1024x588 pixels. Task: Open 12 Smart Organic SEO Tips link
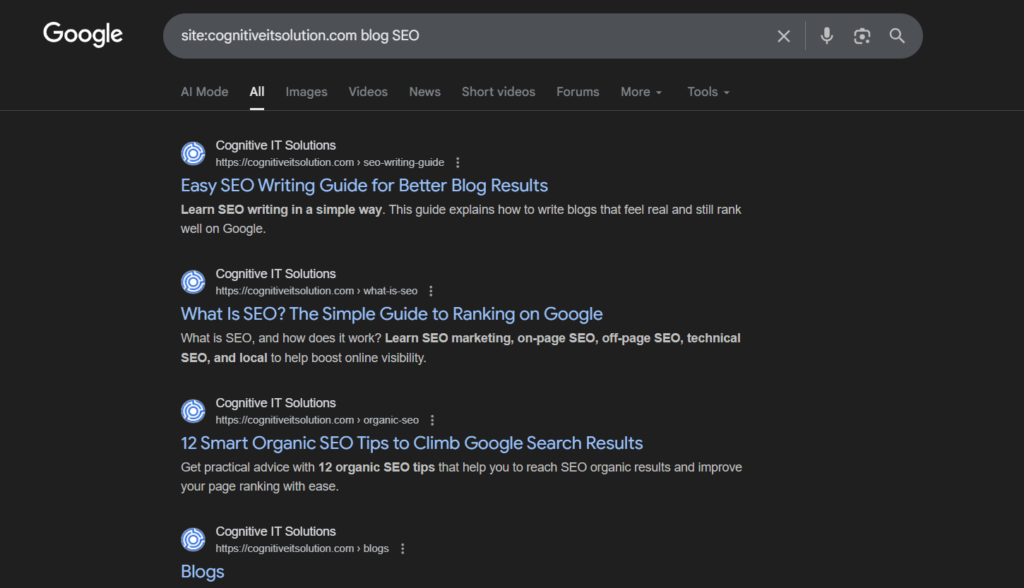coord(411,443)
